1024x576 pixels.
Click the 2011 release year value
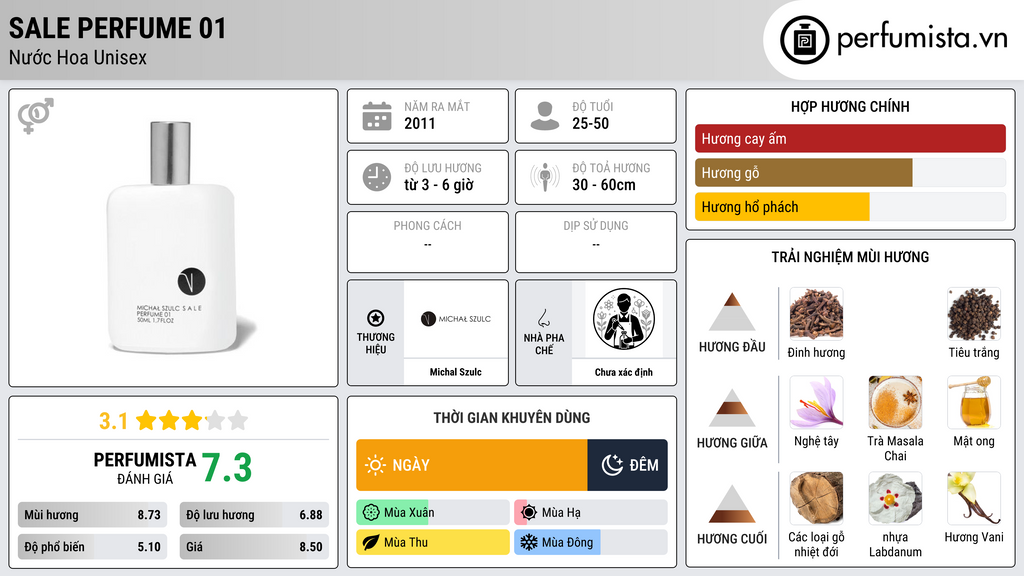tap(419, 123)
